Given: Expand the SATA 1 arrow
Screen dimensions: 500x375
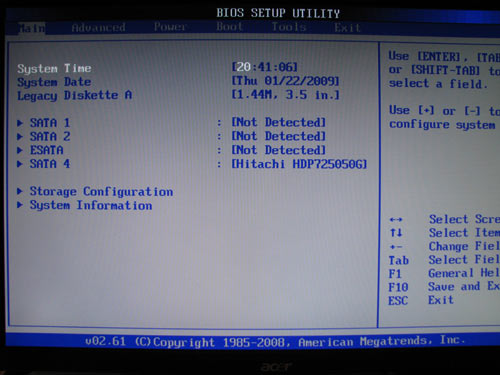Looking at the screenshot, I should (20, 123).
